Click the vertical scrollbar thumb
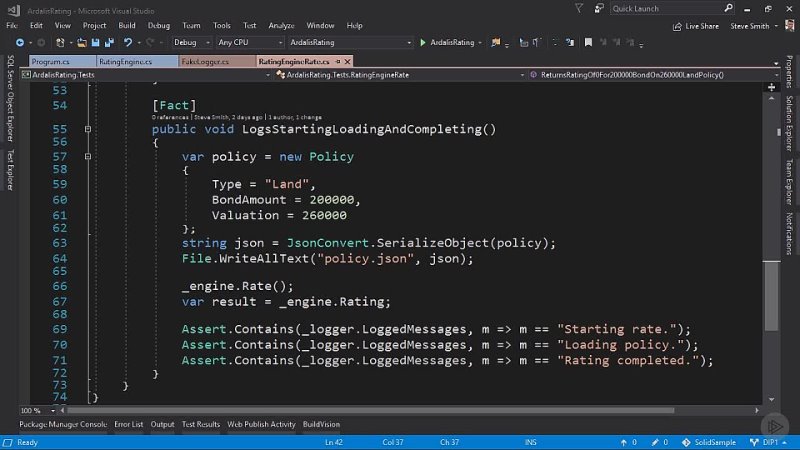 coord(771,296)
